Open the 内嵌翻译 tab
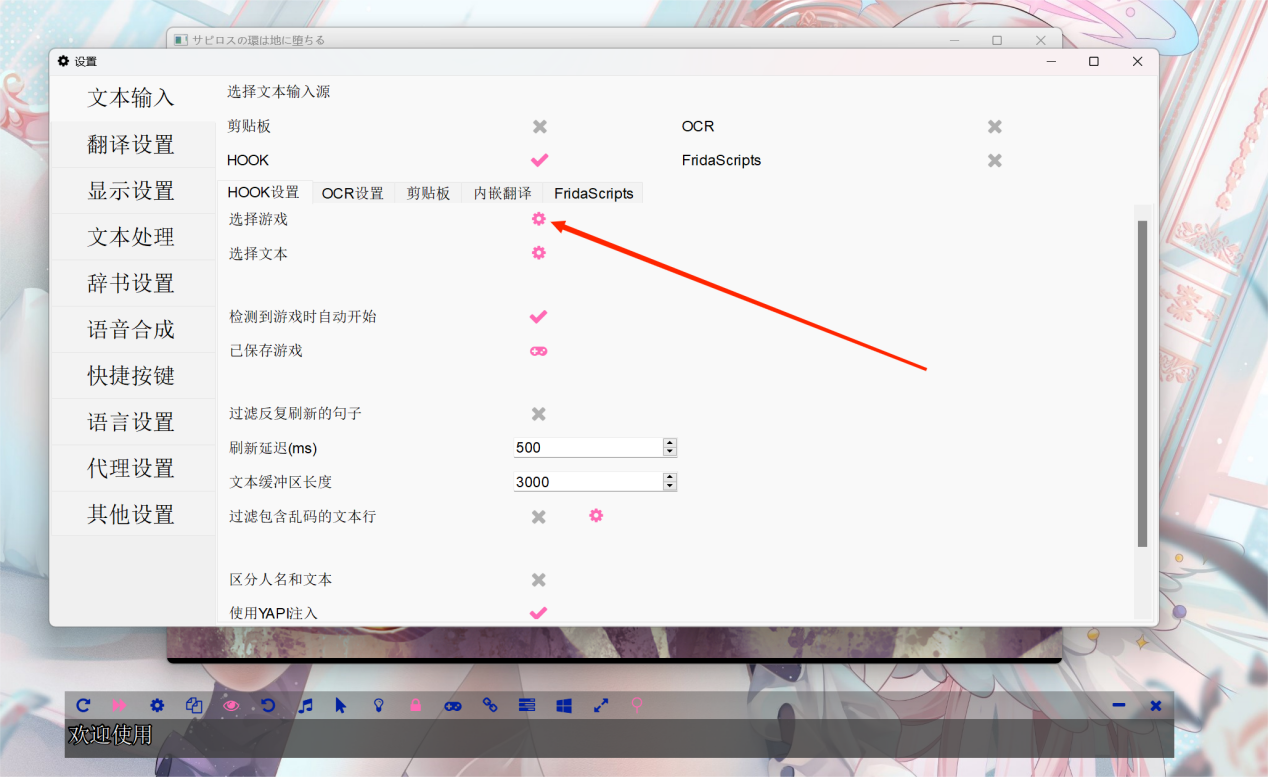 [x=502, y=193]
